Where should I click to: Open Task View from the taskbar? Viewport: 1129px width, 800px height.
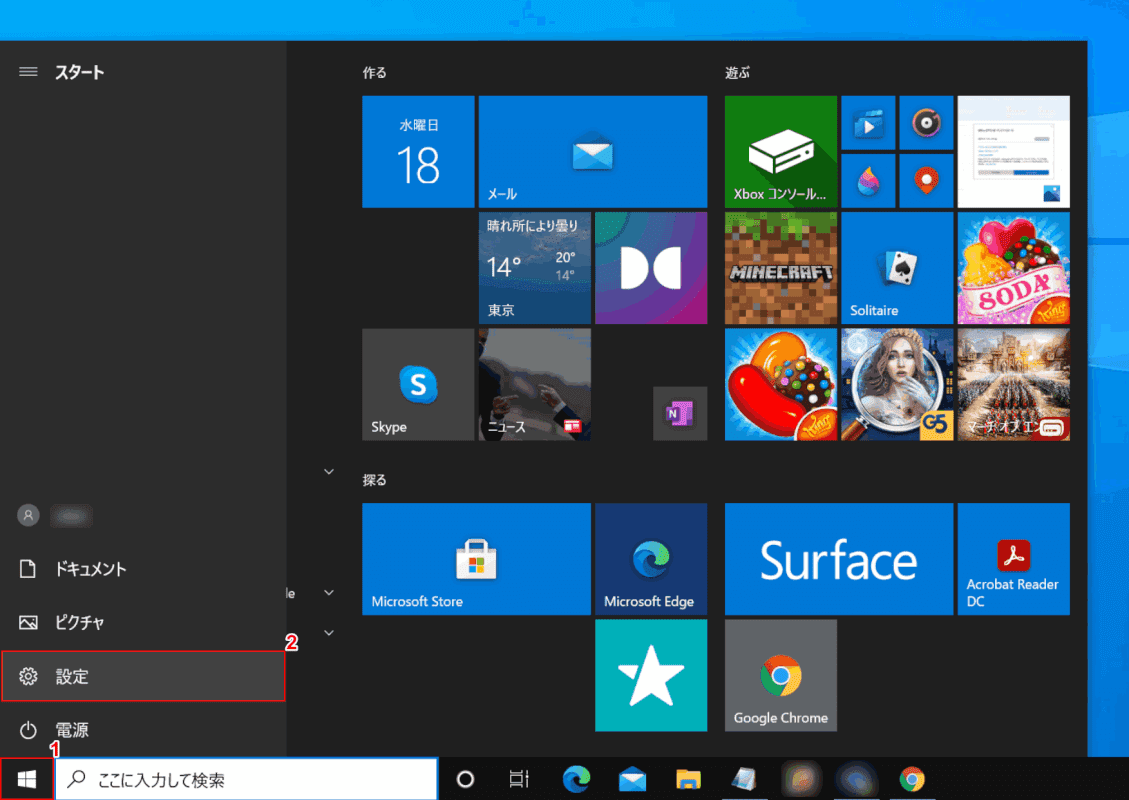tap(518, 779)
